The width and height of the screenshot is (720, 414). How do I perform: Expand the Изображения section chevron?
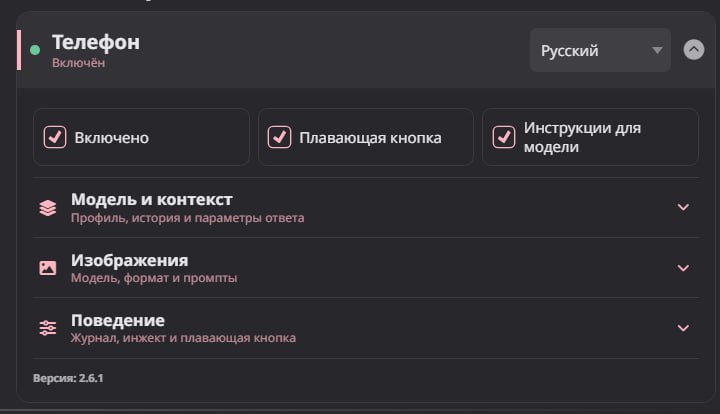[x=683, y=268]
